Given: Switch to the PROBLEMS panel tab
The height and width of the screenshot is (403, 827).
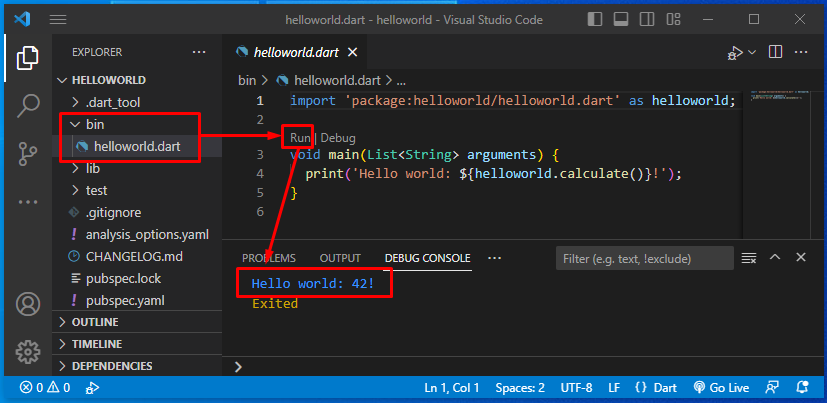Looking at the screenshot, I should (x=269, y=258).
